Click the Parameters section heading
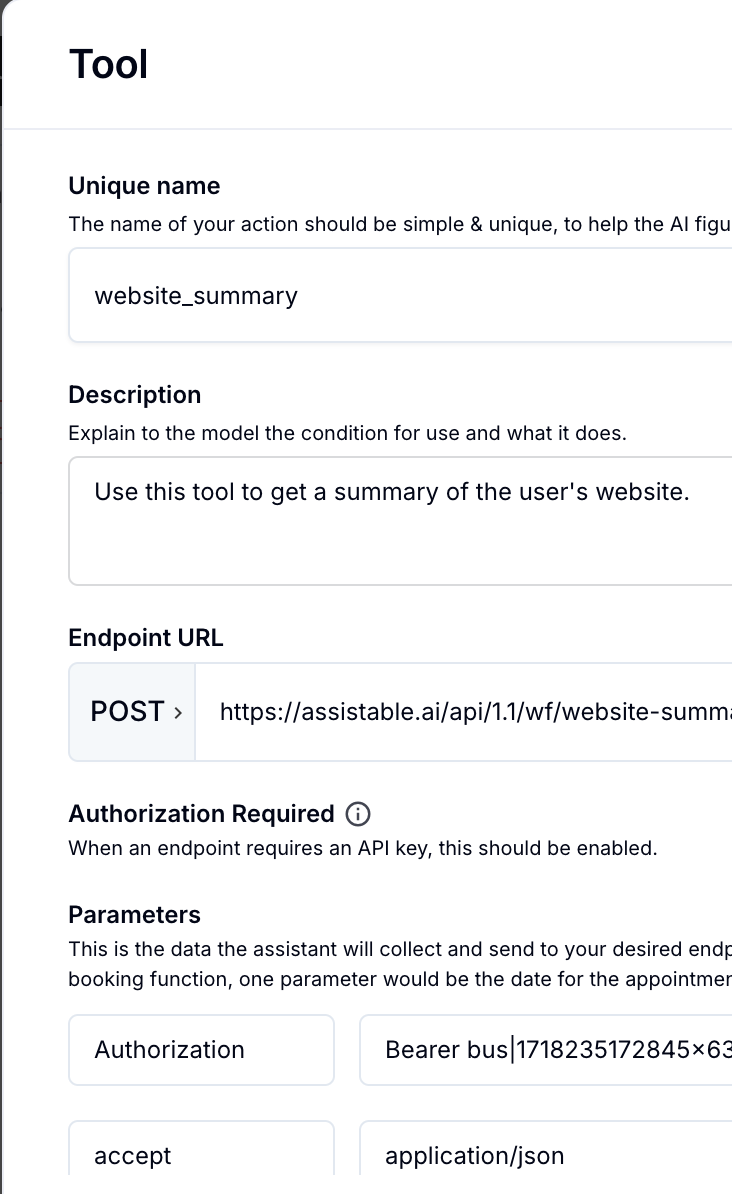Viewport: 732px width, 1194px height. tap(134, 914)
